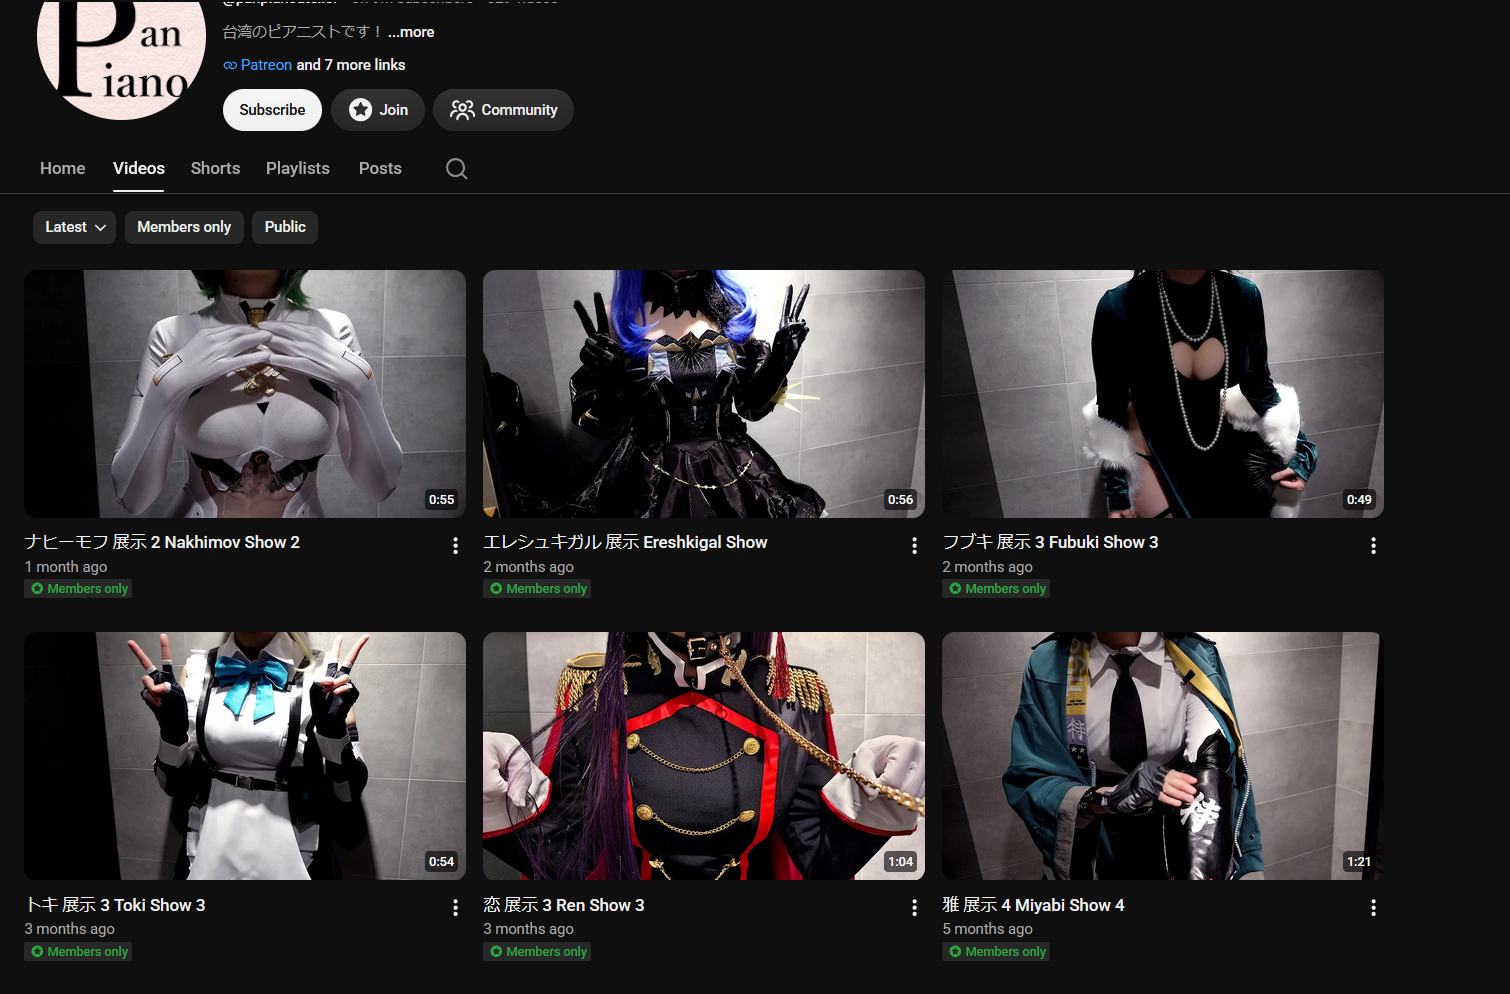Expand the Latest sort dropdown
The image size is (1510, 994).
coord(75,227)
